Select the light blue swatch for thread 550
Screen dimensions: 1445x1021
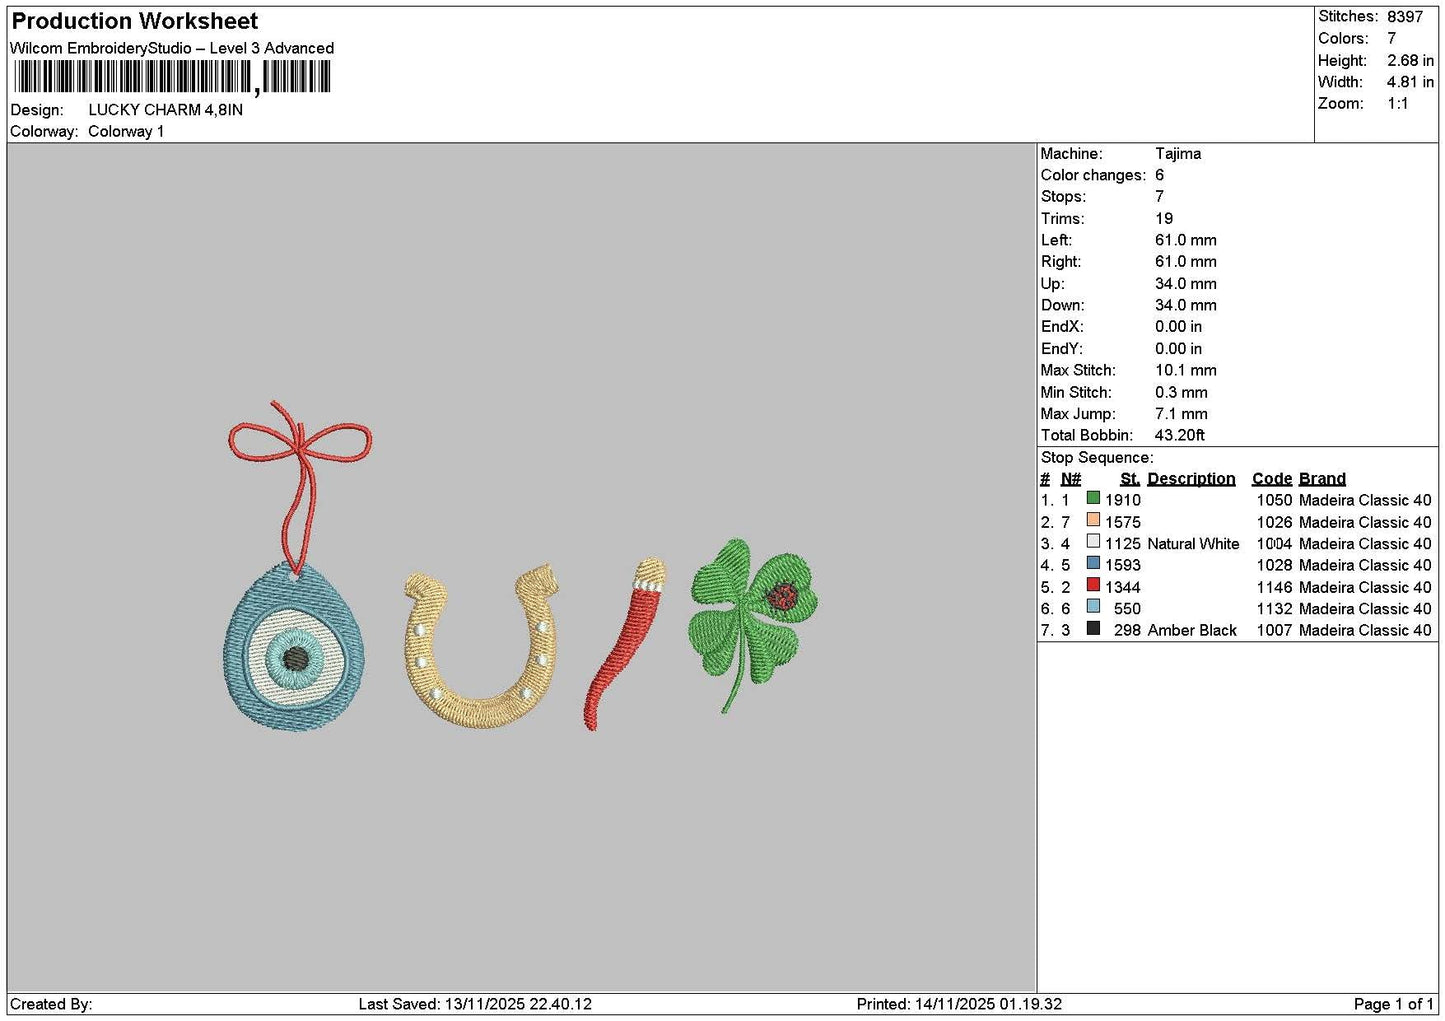pyautogui.click(x=1093, y=607)
